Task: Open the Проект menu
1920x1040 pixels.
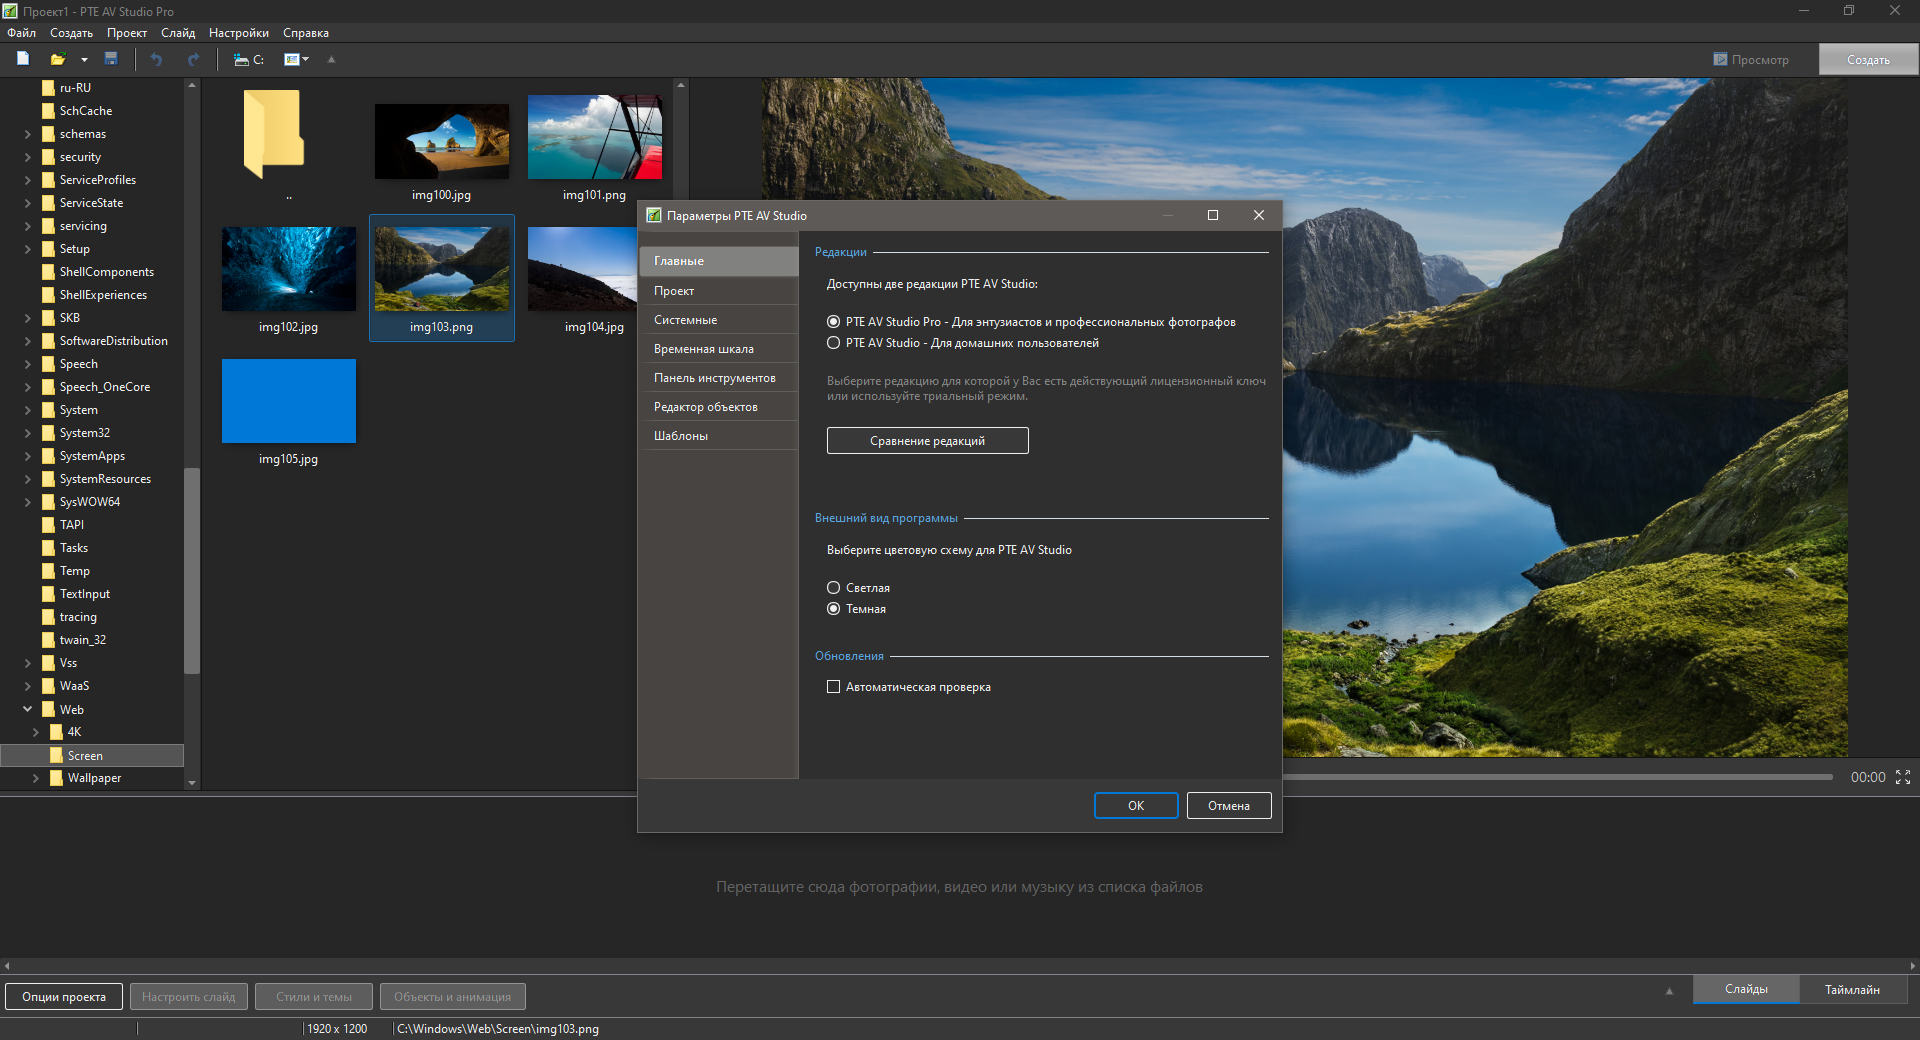Action: [x=127, y=33]
